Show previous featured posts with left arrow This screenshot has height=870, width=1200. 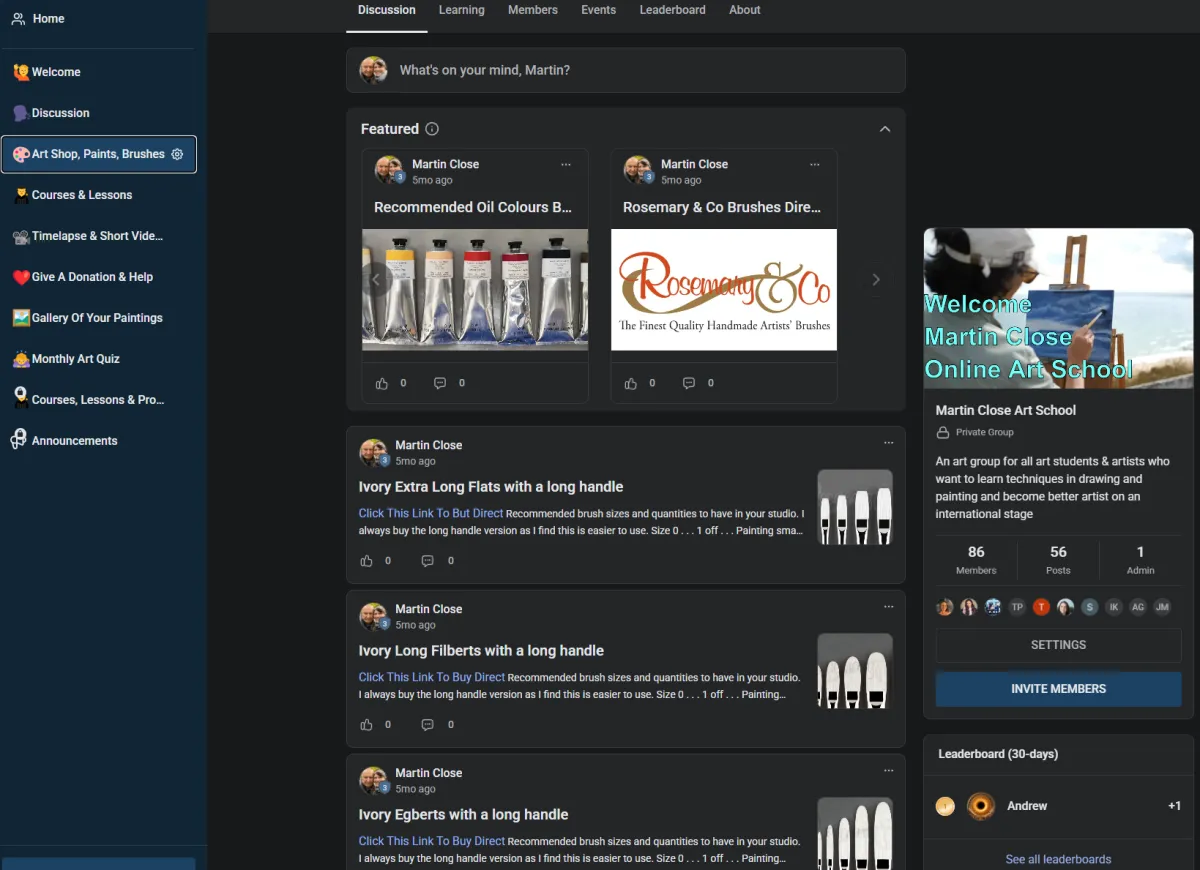(376, 280)
